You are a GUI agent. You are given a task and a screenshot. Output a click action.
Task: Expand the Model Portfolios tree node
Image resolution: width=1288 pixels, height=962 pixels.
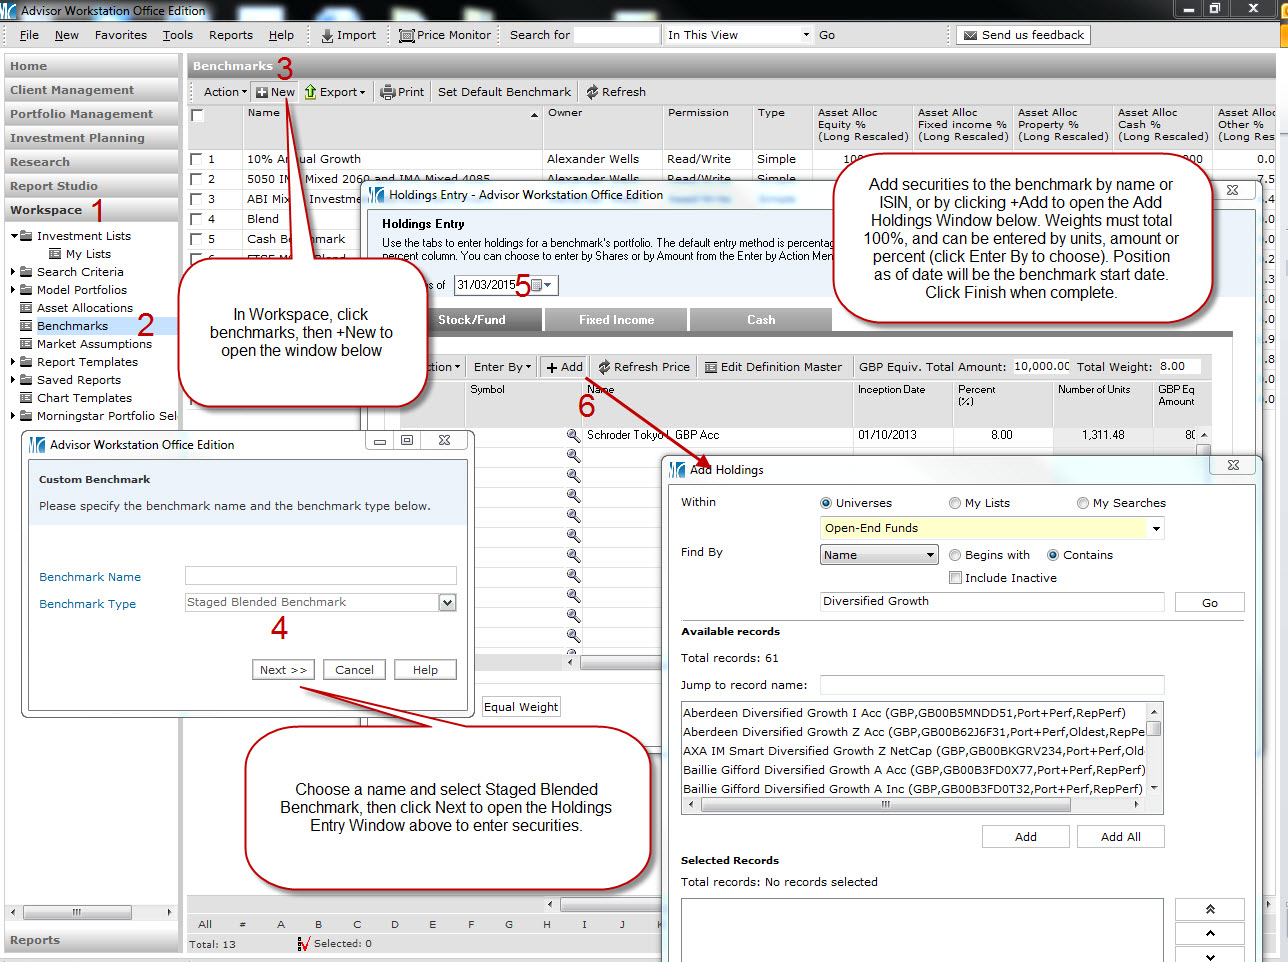(13, 290)
